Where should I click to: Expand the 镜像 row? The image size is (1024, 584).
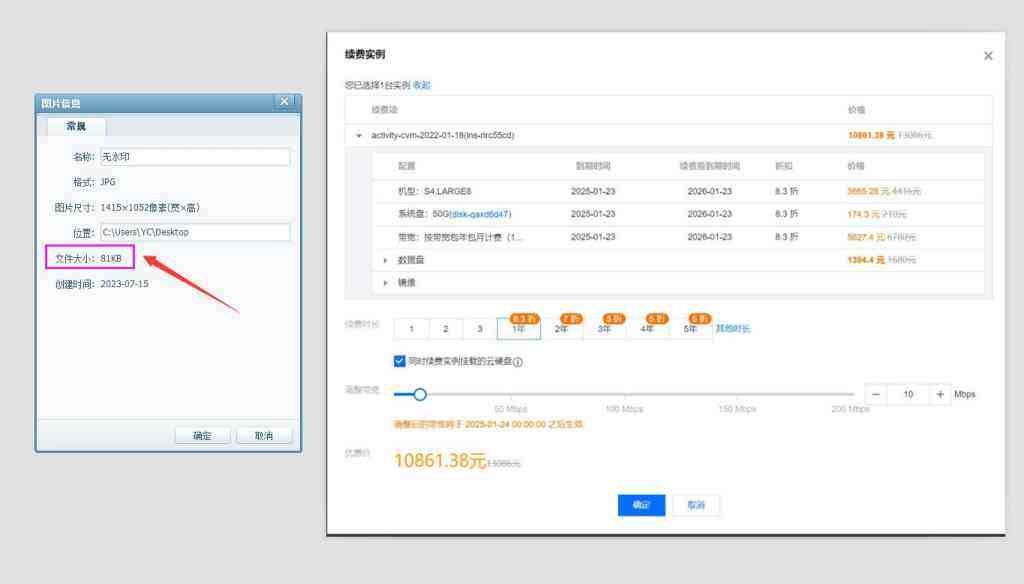pyautogui.click(x=386, y=283)
